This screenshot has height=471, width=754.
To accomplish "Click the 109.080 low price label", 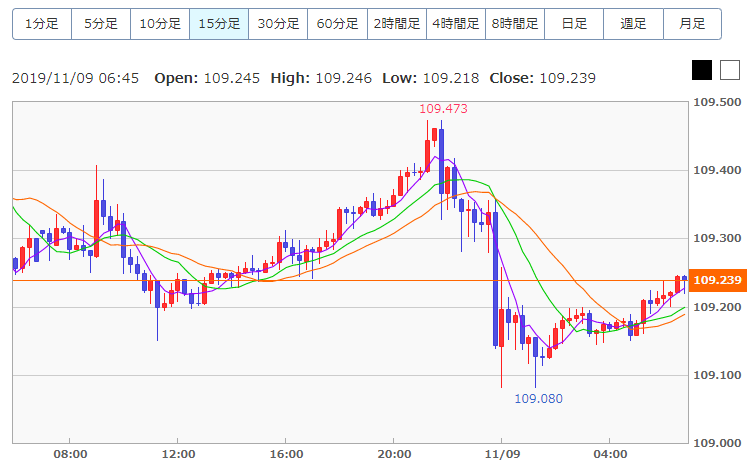I will pos(538,398).
